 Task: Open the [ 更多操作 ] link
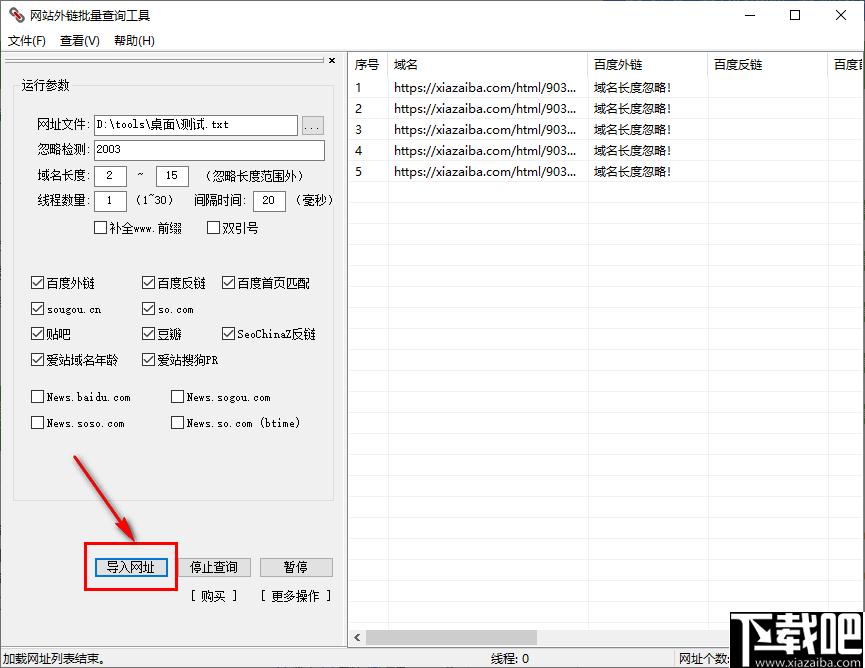(x=296, y=596)
